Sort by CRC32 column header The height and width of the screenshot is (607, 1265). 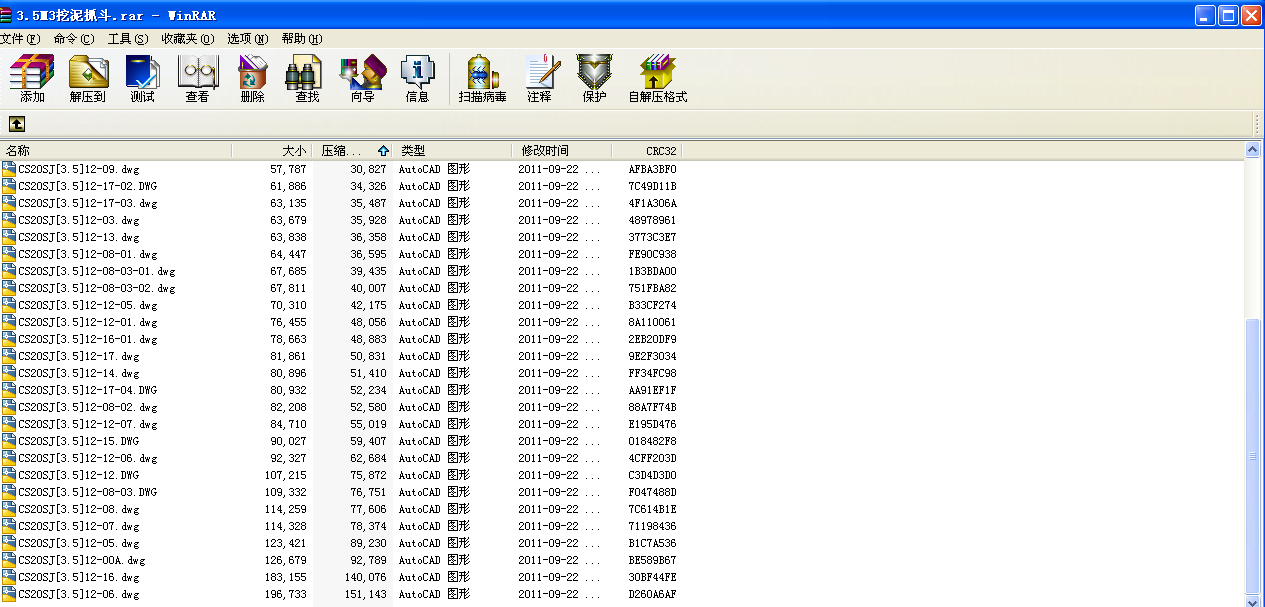647,151
